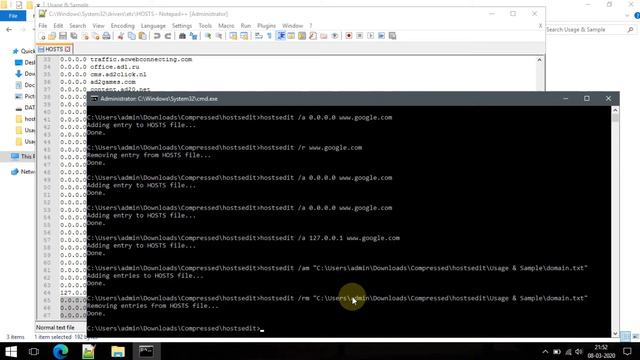Open Find with the binoculars icon
The image size is (640, 360).
(182, 36)
